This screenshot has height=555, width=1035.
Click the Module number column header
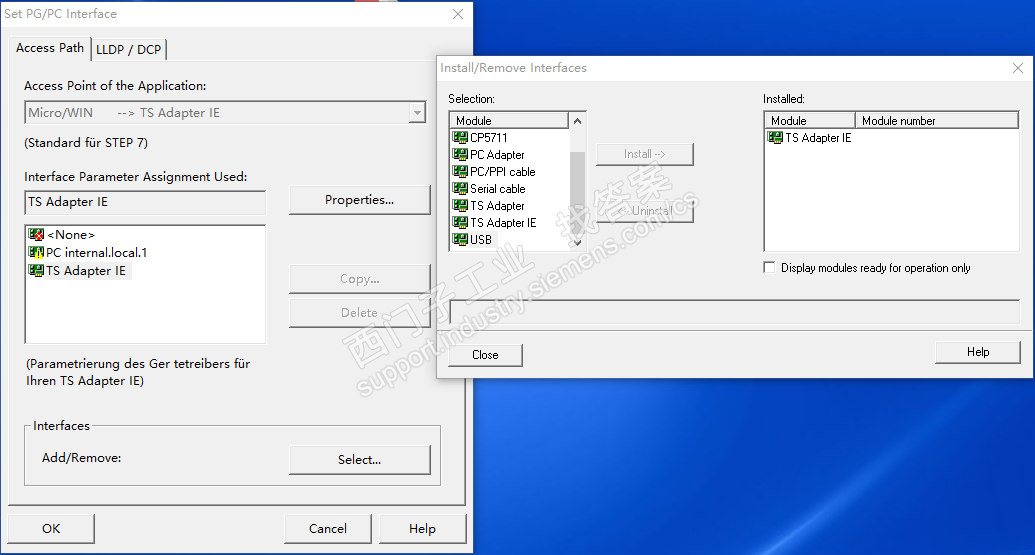click(937, 121)
